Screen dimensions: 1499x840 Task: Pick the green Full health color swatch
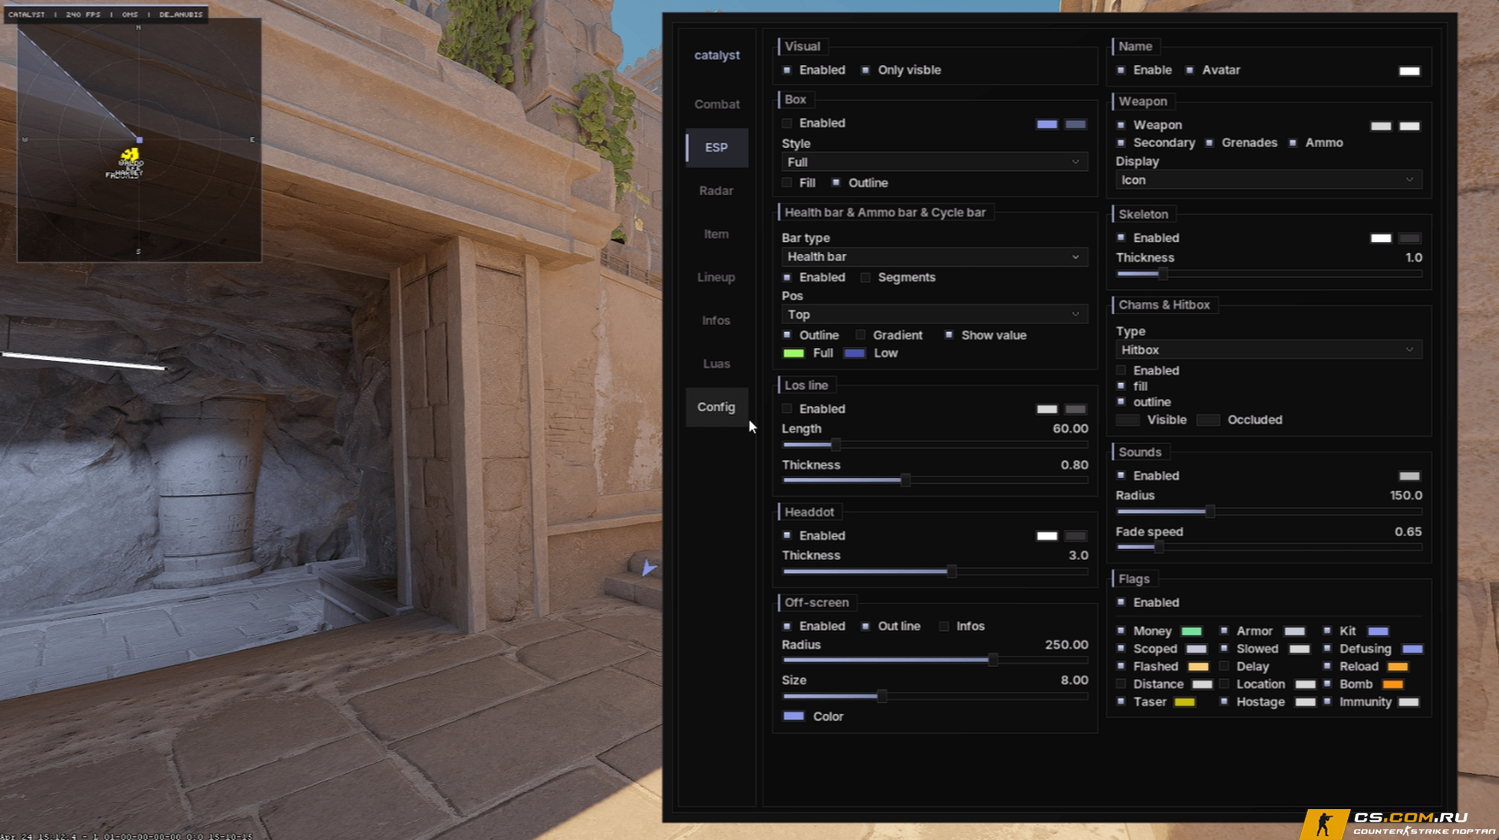pyautogui.click(x=794, y=353)
